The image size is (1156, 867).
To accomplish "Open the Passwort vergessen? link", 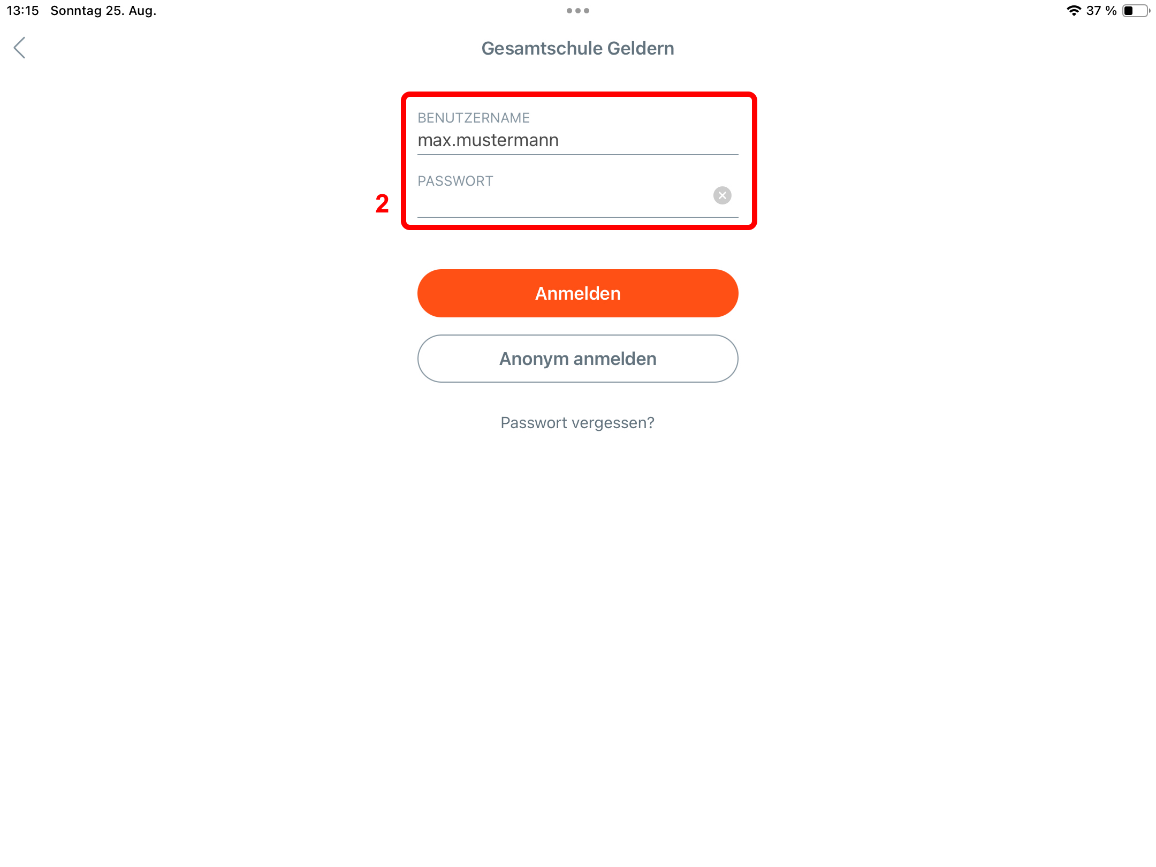I will (577, 423).
